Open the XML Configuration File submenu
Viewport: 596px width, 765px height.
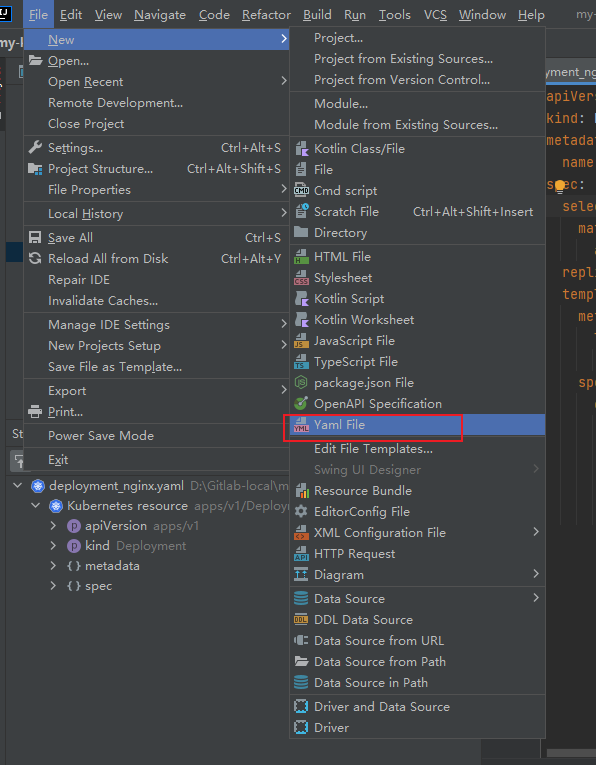click(x=417, y=533)
